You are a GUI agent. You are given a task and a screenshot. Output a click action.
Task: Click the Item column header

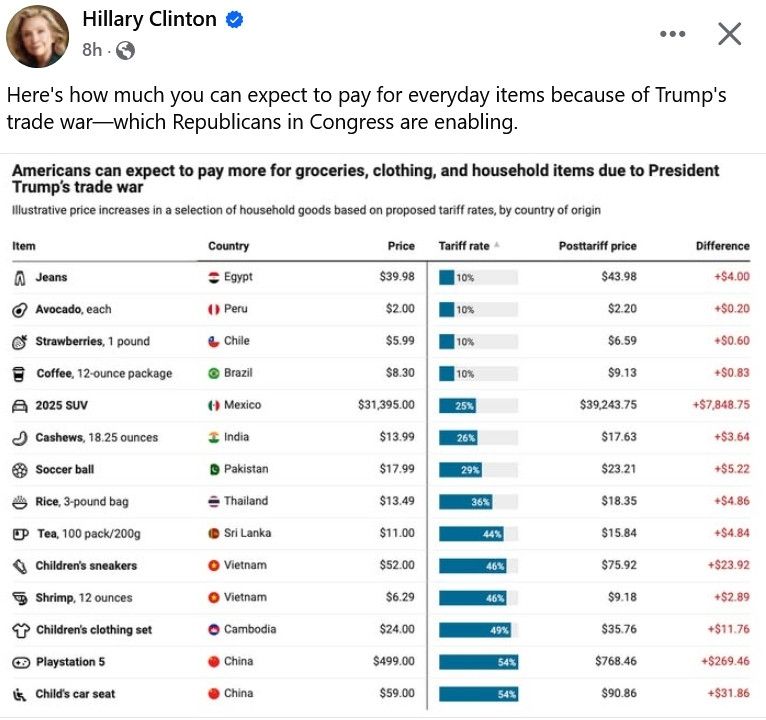[24, 246]
